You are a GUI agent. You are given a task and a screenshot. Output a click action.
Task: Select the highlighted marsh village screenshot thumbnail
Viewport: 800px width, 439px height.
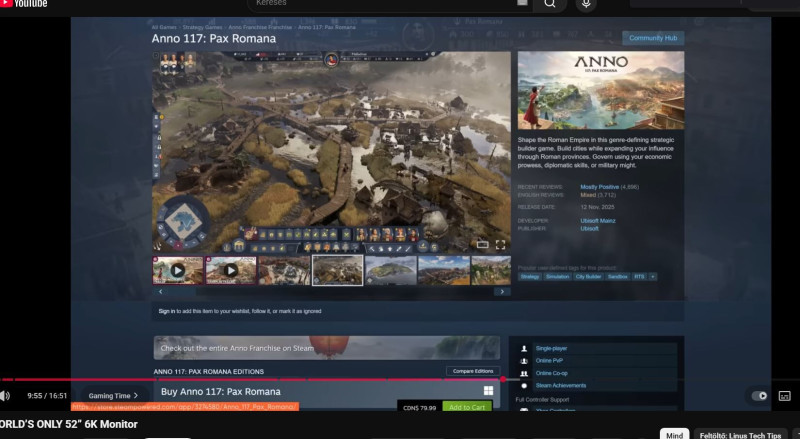337,270
